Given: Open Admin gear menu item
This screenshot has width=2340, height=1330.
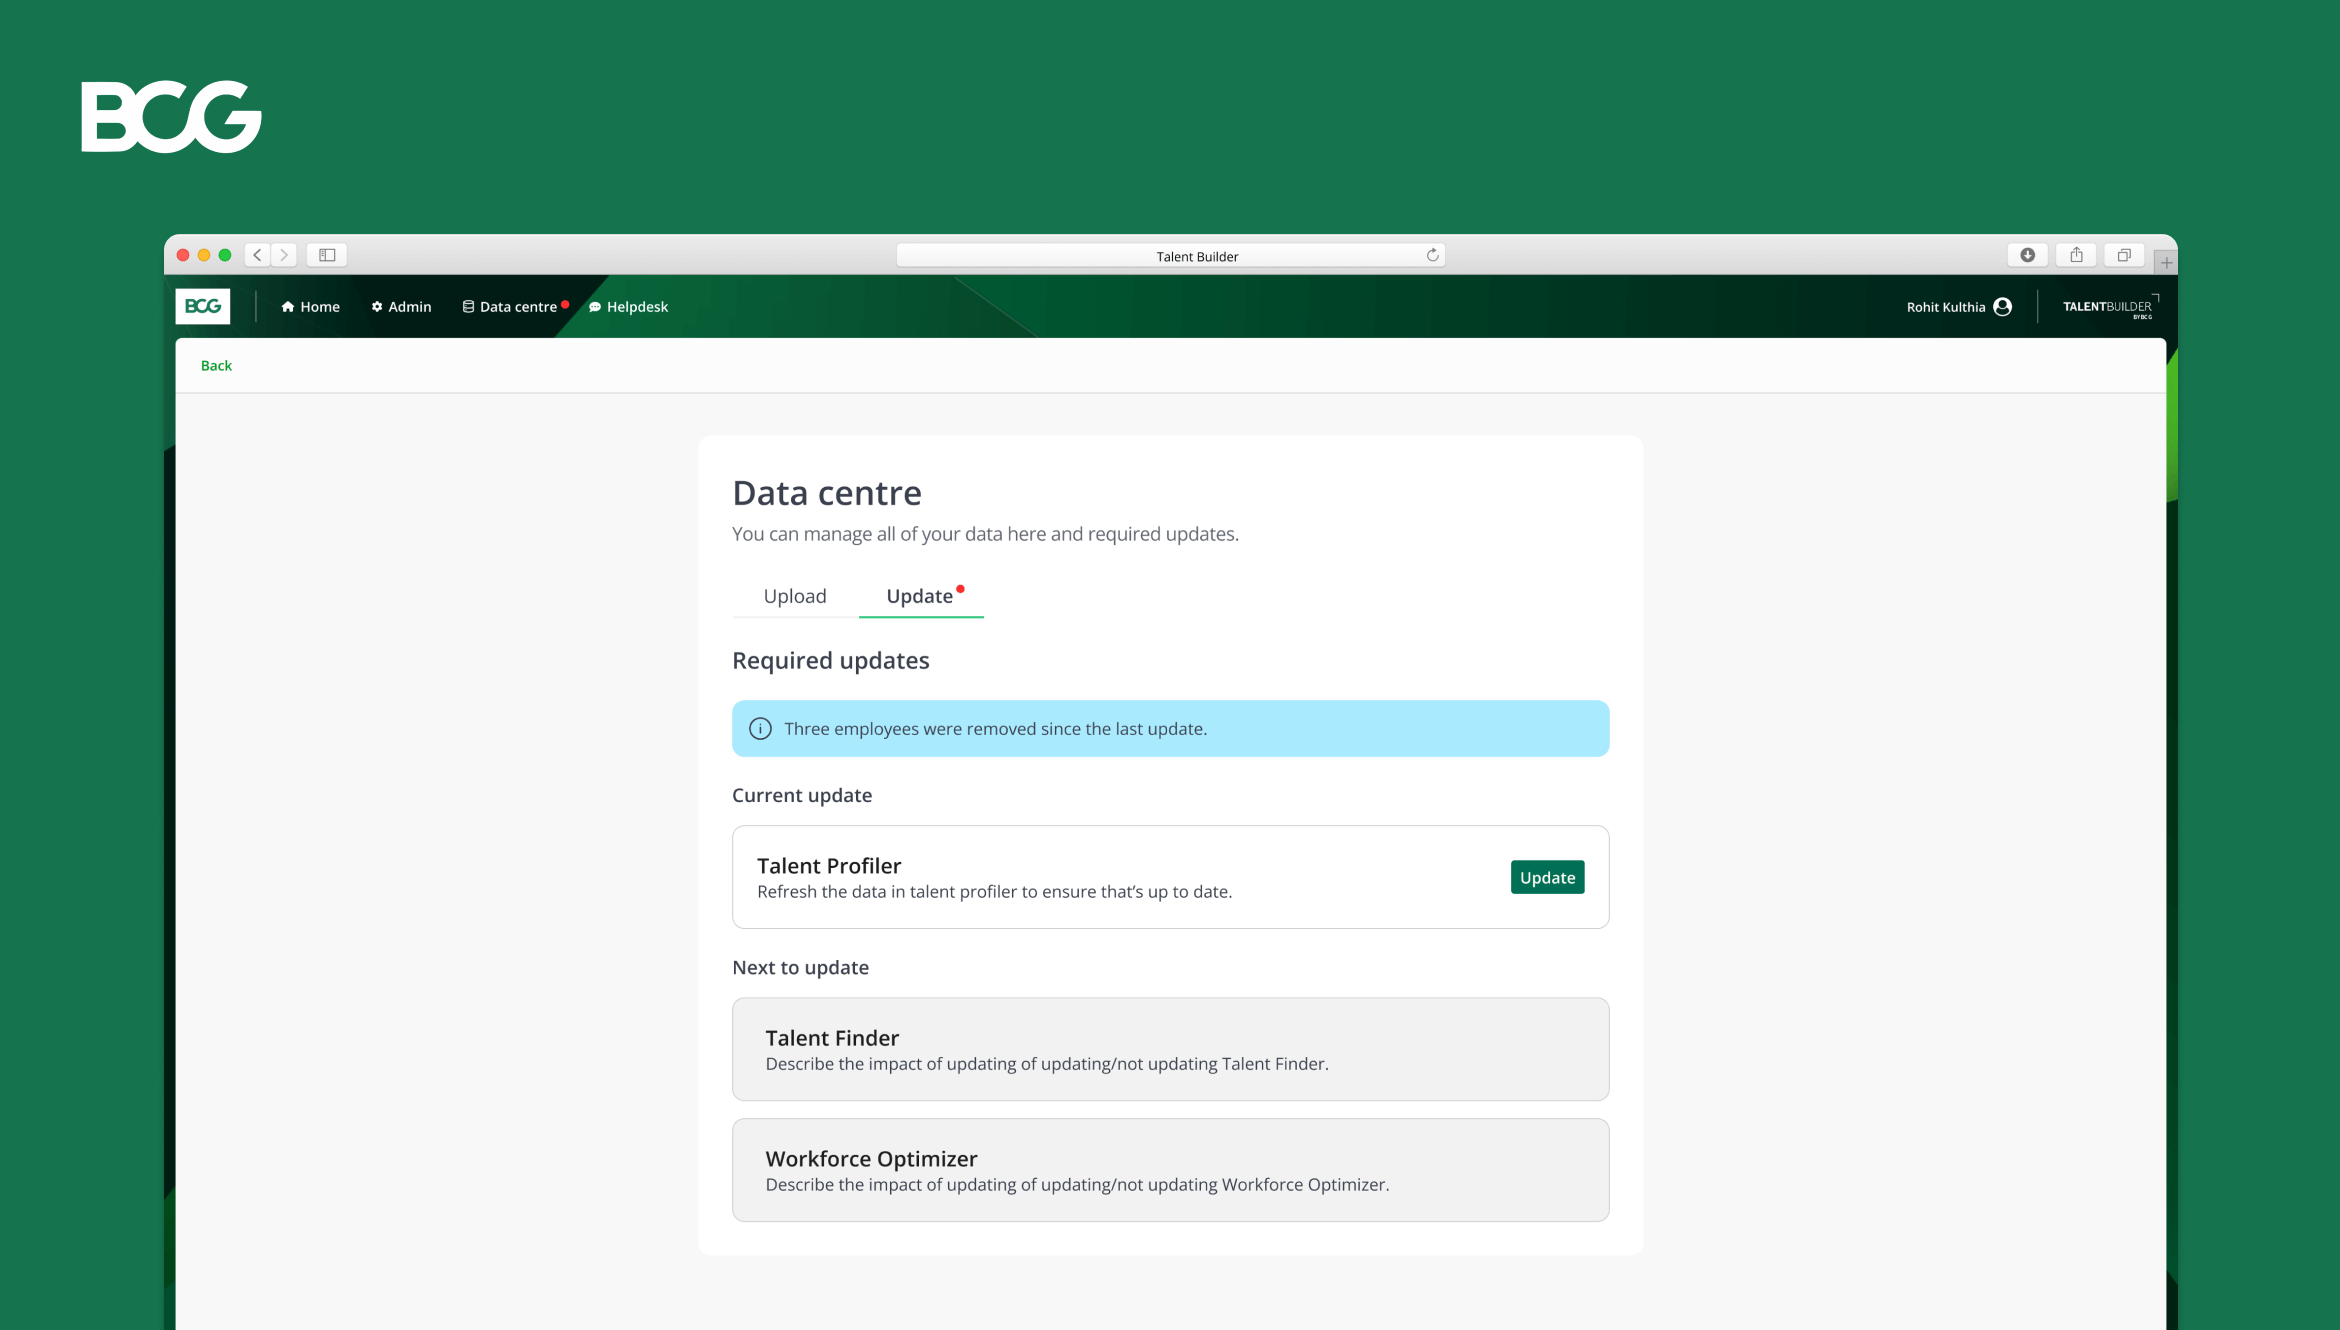Looking at the screenshot, I should (x=401, y=307).
